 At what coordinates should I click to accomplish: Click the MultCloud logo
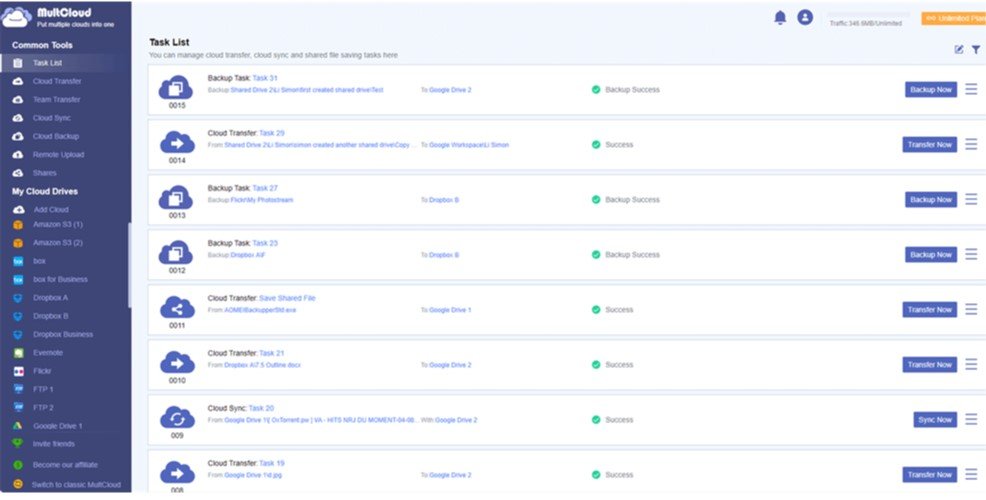click(x=17, y=17)
